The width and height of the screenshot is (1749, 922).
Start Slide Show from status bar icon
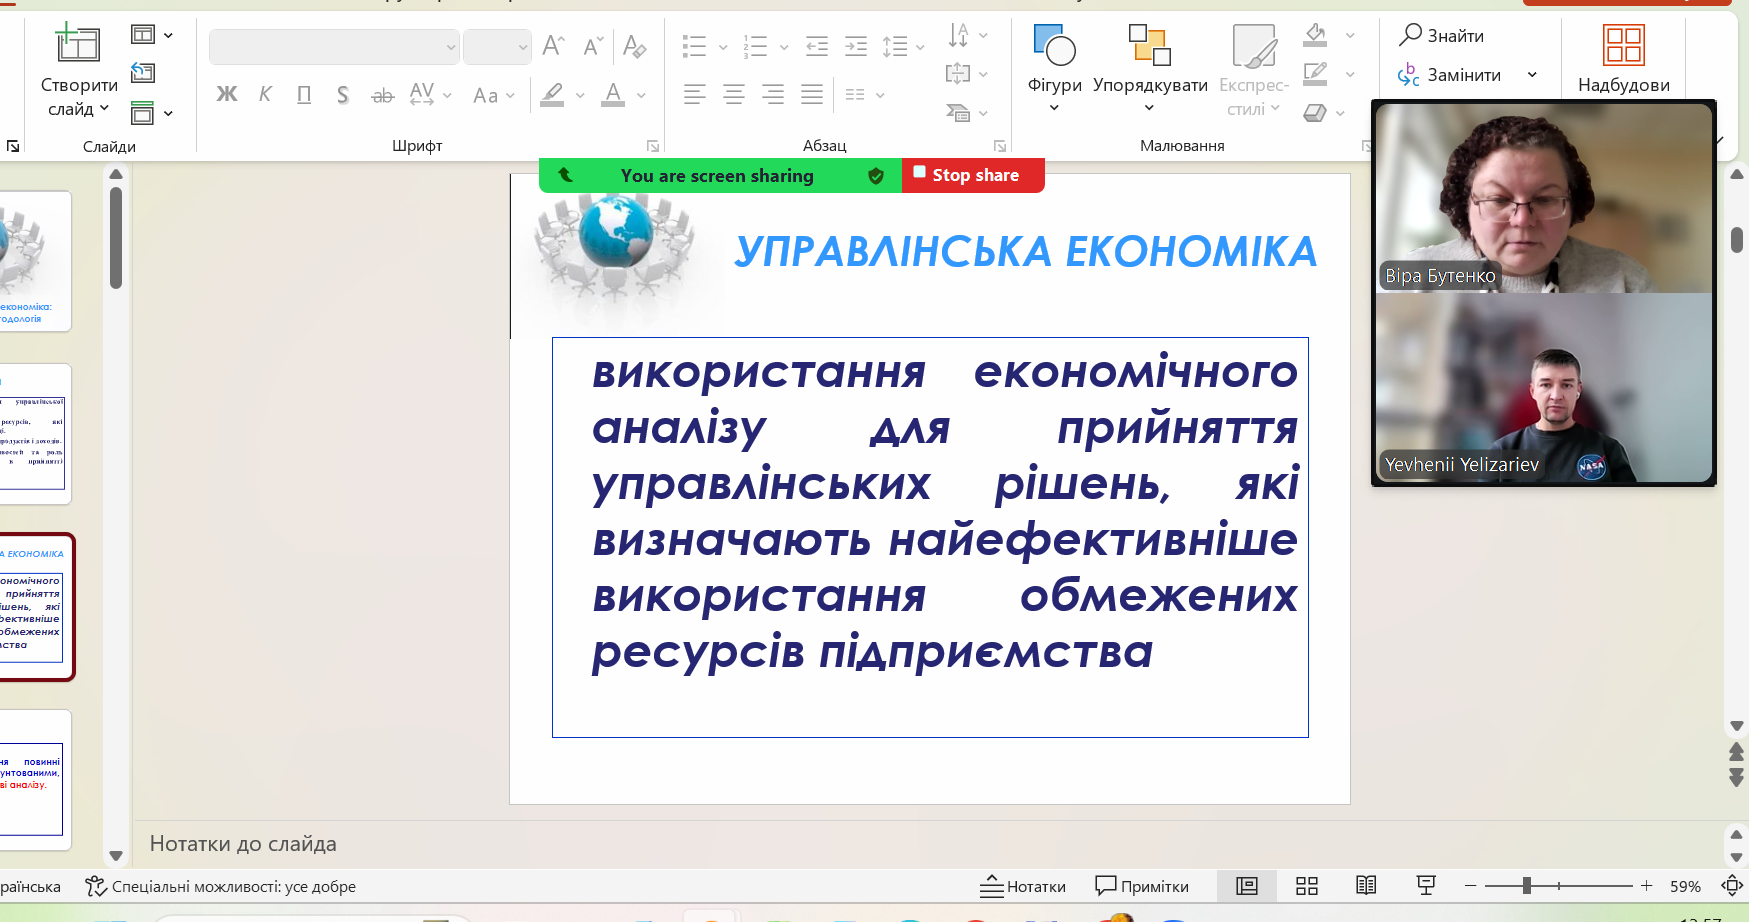pos(1426,886)
